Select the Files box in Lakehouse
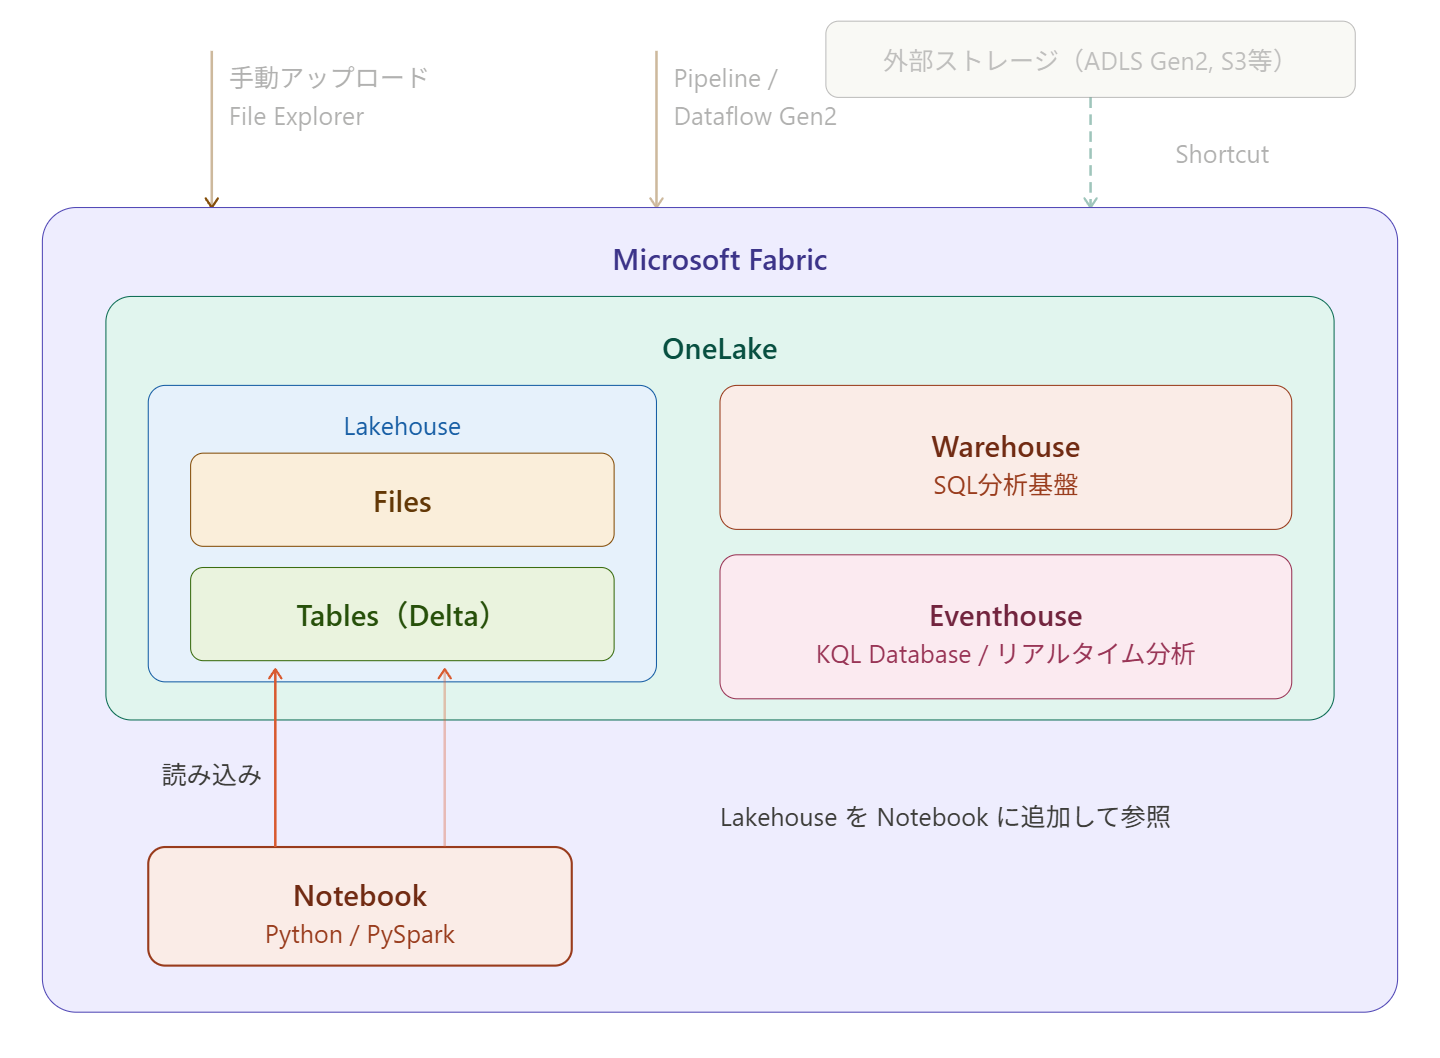1440x1058 pixels. (x=402, y=500)
